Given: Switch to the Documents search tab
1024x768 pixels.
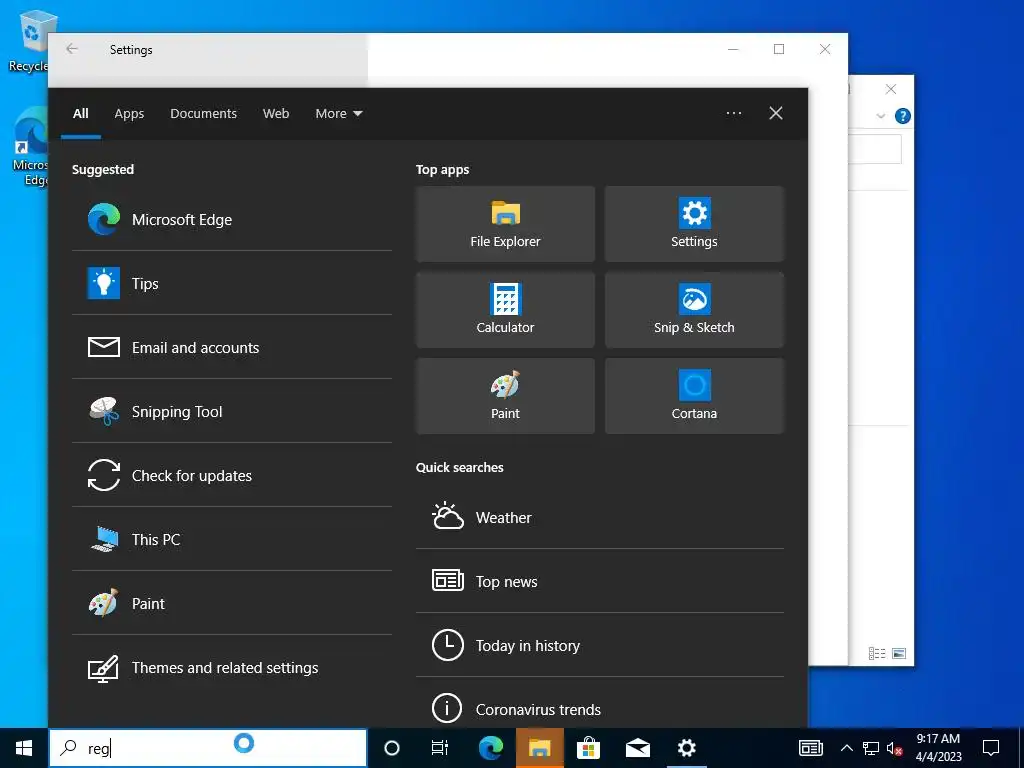Looking at the screenshot, I should (x=204, y=114).
